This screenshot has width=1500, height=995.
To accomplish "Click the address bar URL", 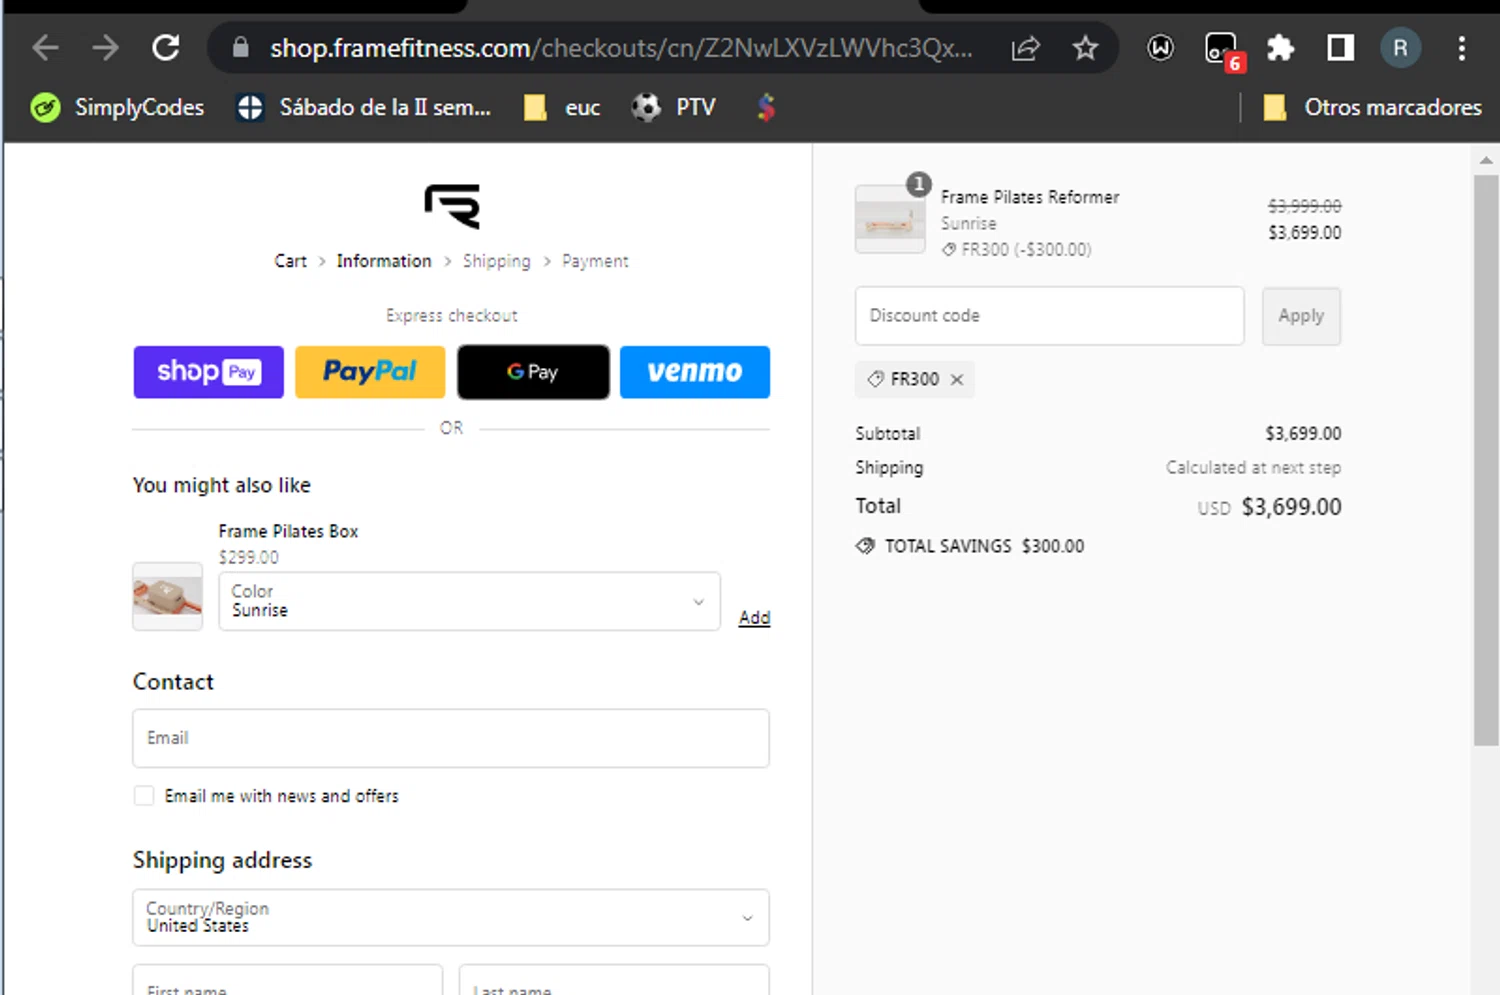I will [620, 48].
